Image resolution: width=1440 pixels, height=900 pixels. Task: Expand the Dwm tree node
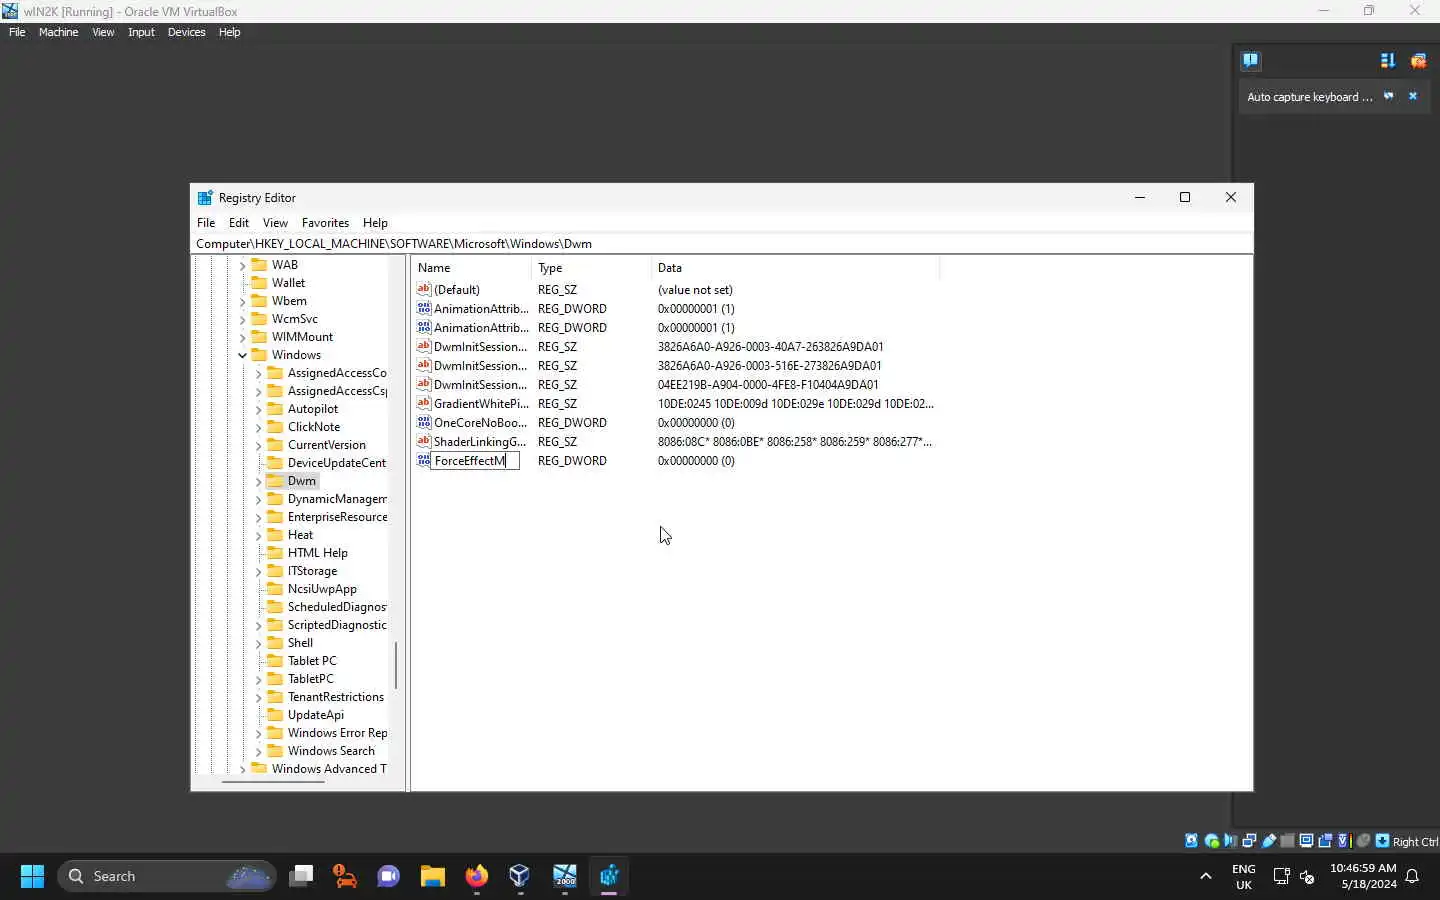point(258,481)
